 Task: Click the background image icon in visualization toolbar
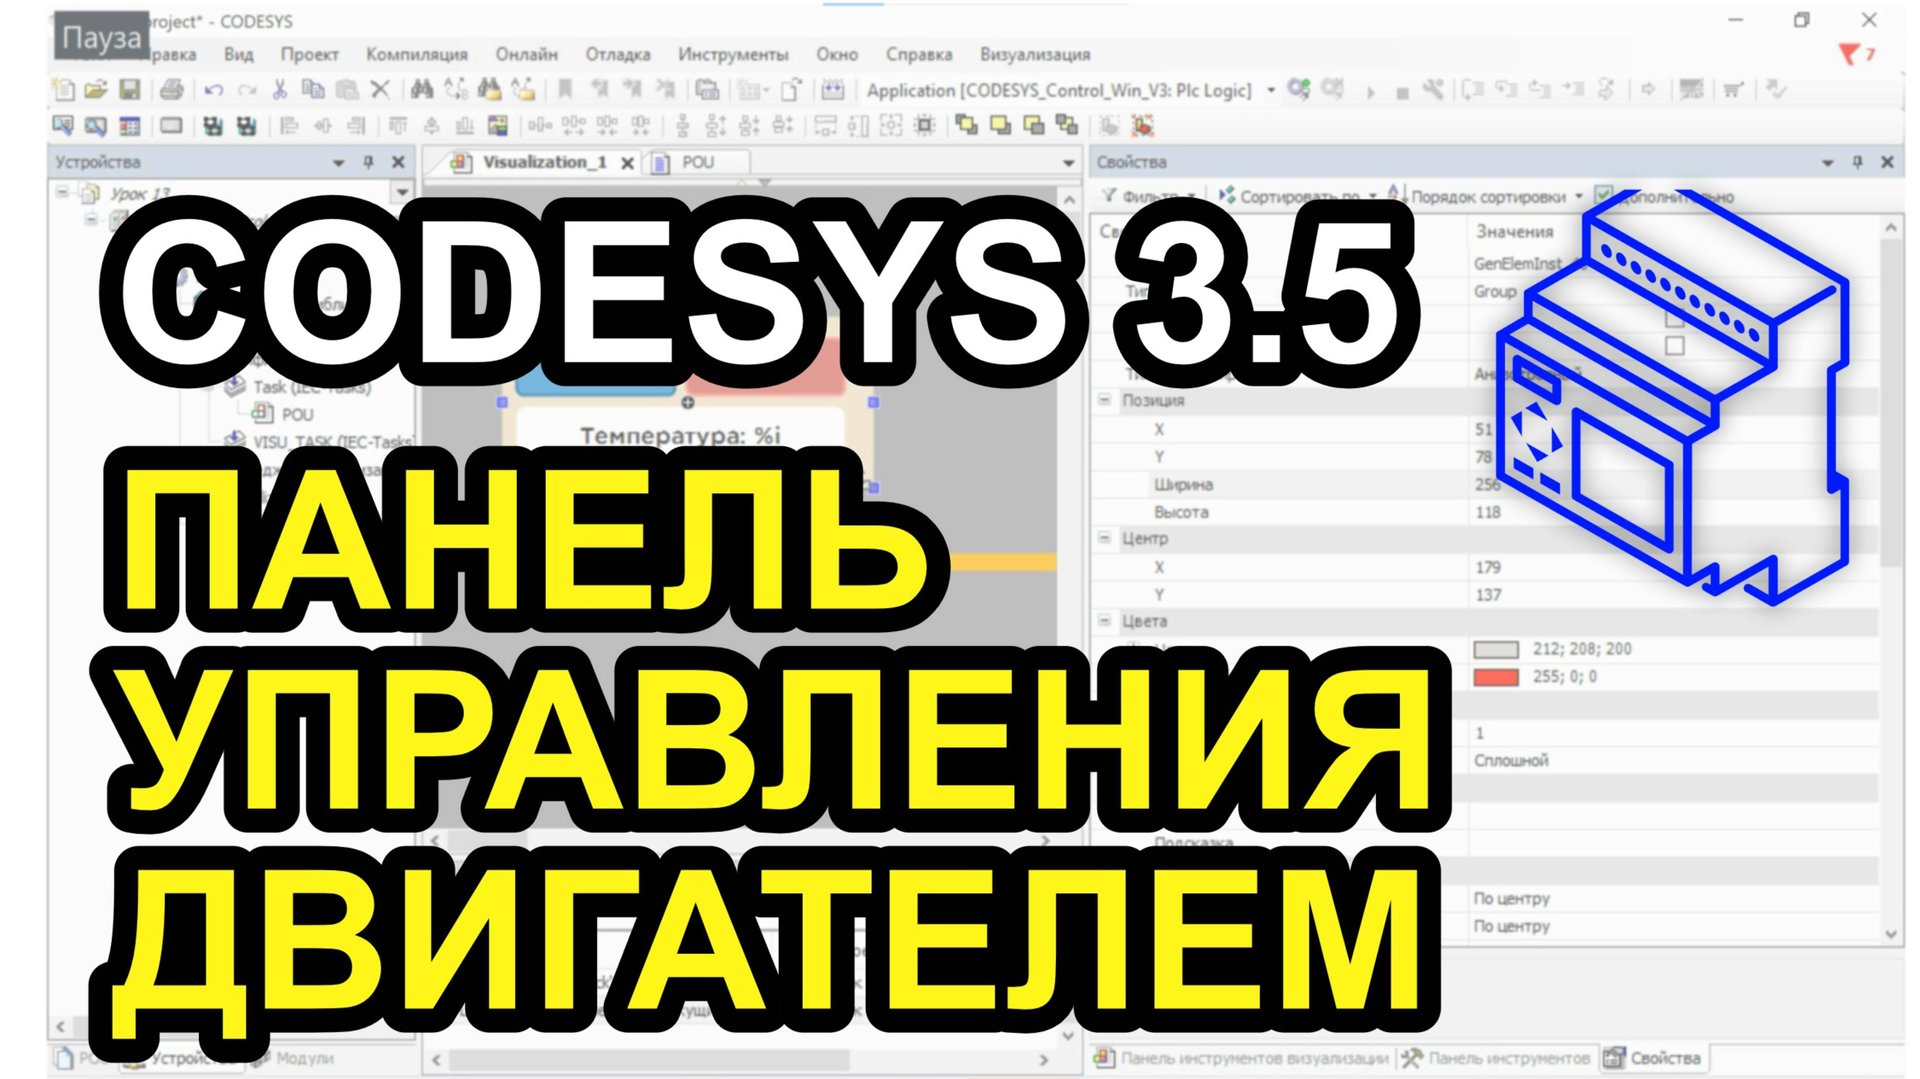pyautogui.click(x=498, y=126)
